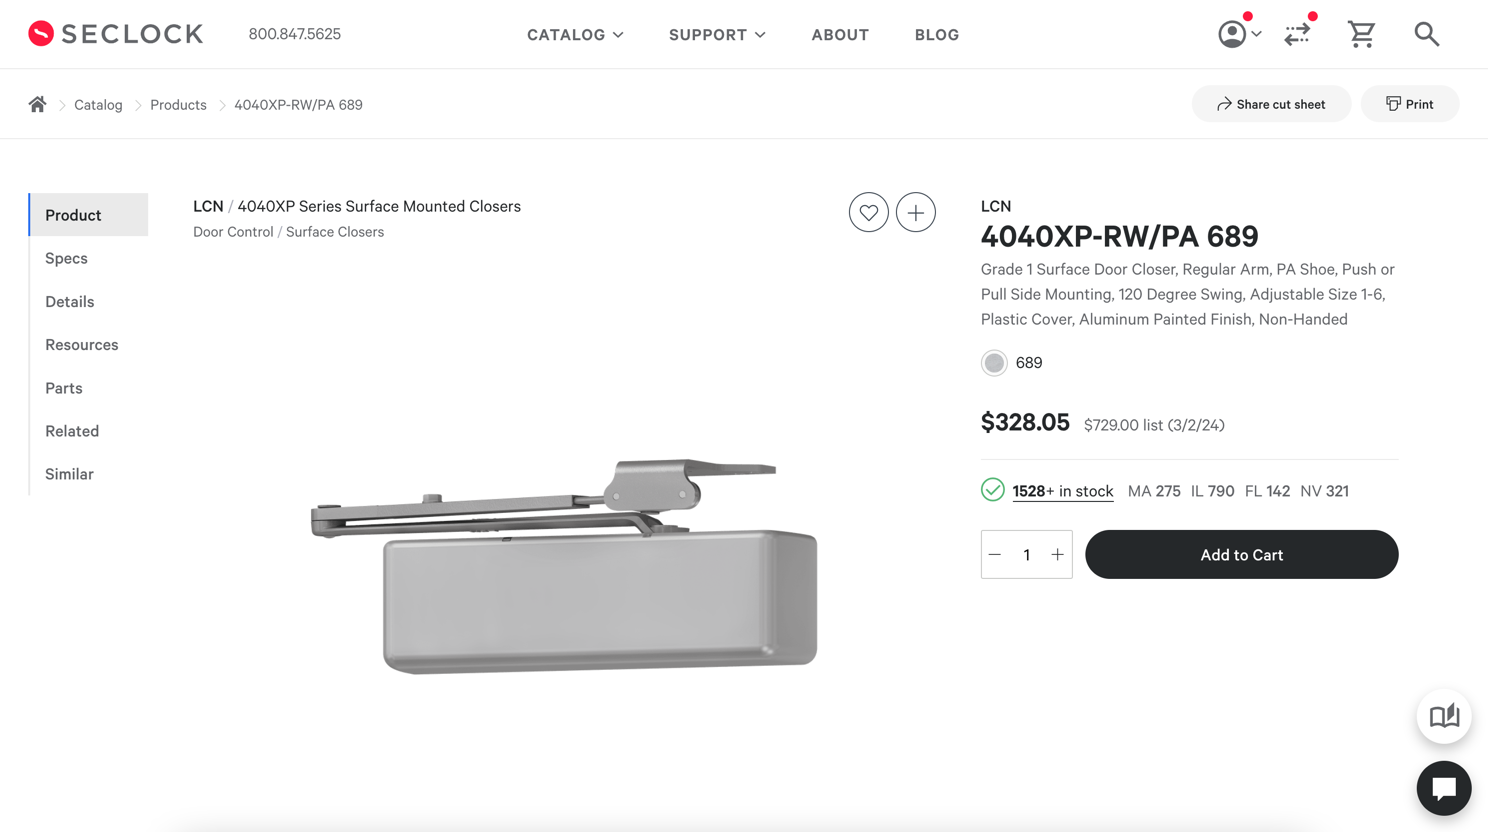
Task: Expand the Catalog menu dropdown
Action: tap(575, 35)
